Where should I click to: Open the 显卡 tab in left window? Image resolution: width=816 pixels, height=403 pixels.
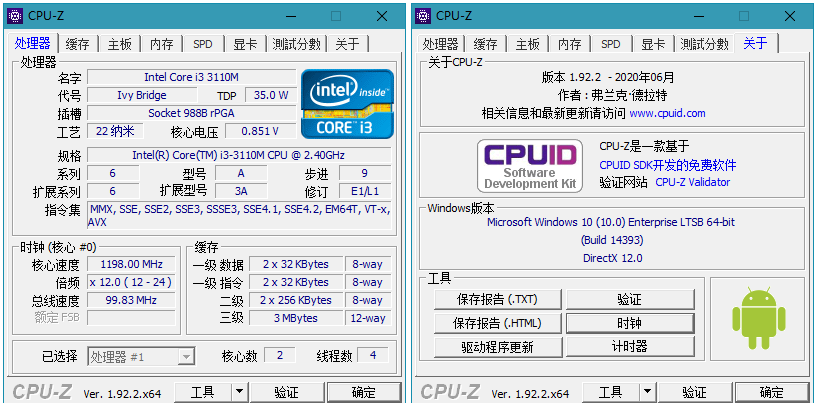click(245, 44)
